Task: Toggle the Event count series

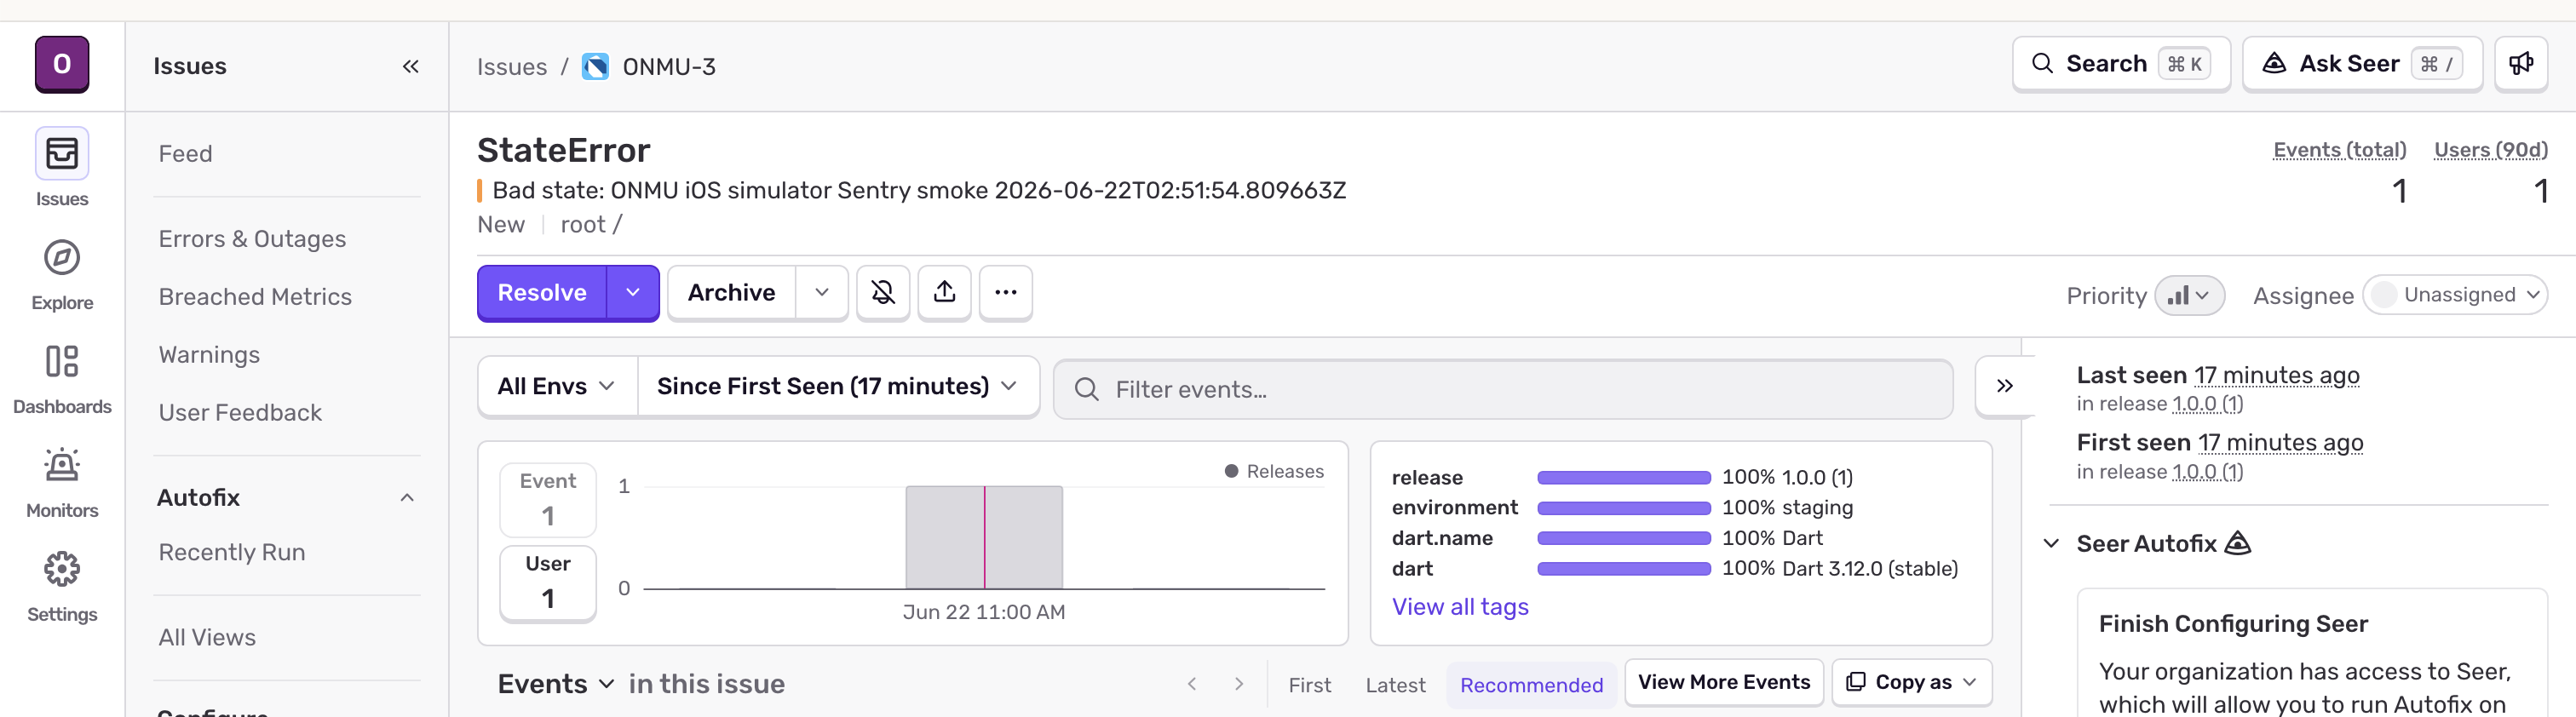Action: pos(548,499)
